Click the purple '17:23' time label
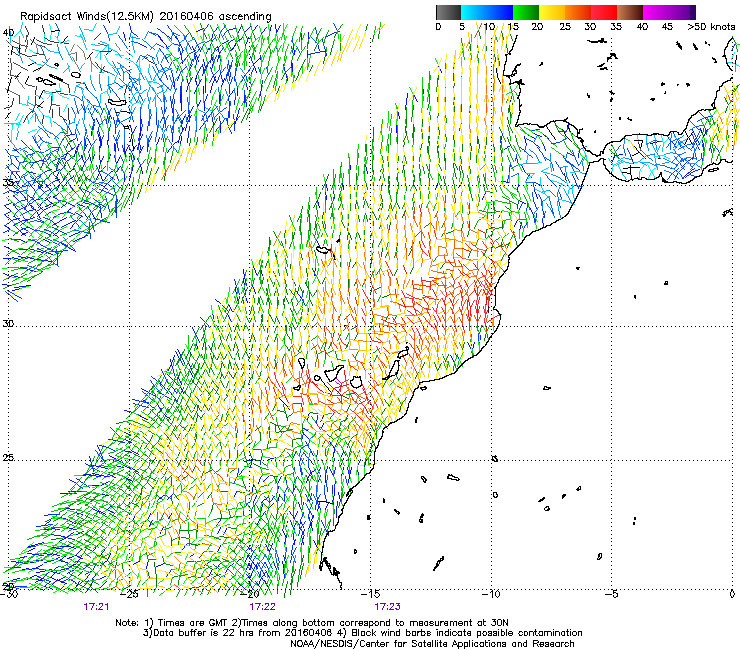 coord(387,607)
